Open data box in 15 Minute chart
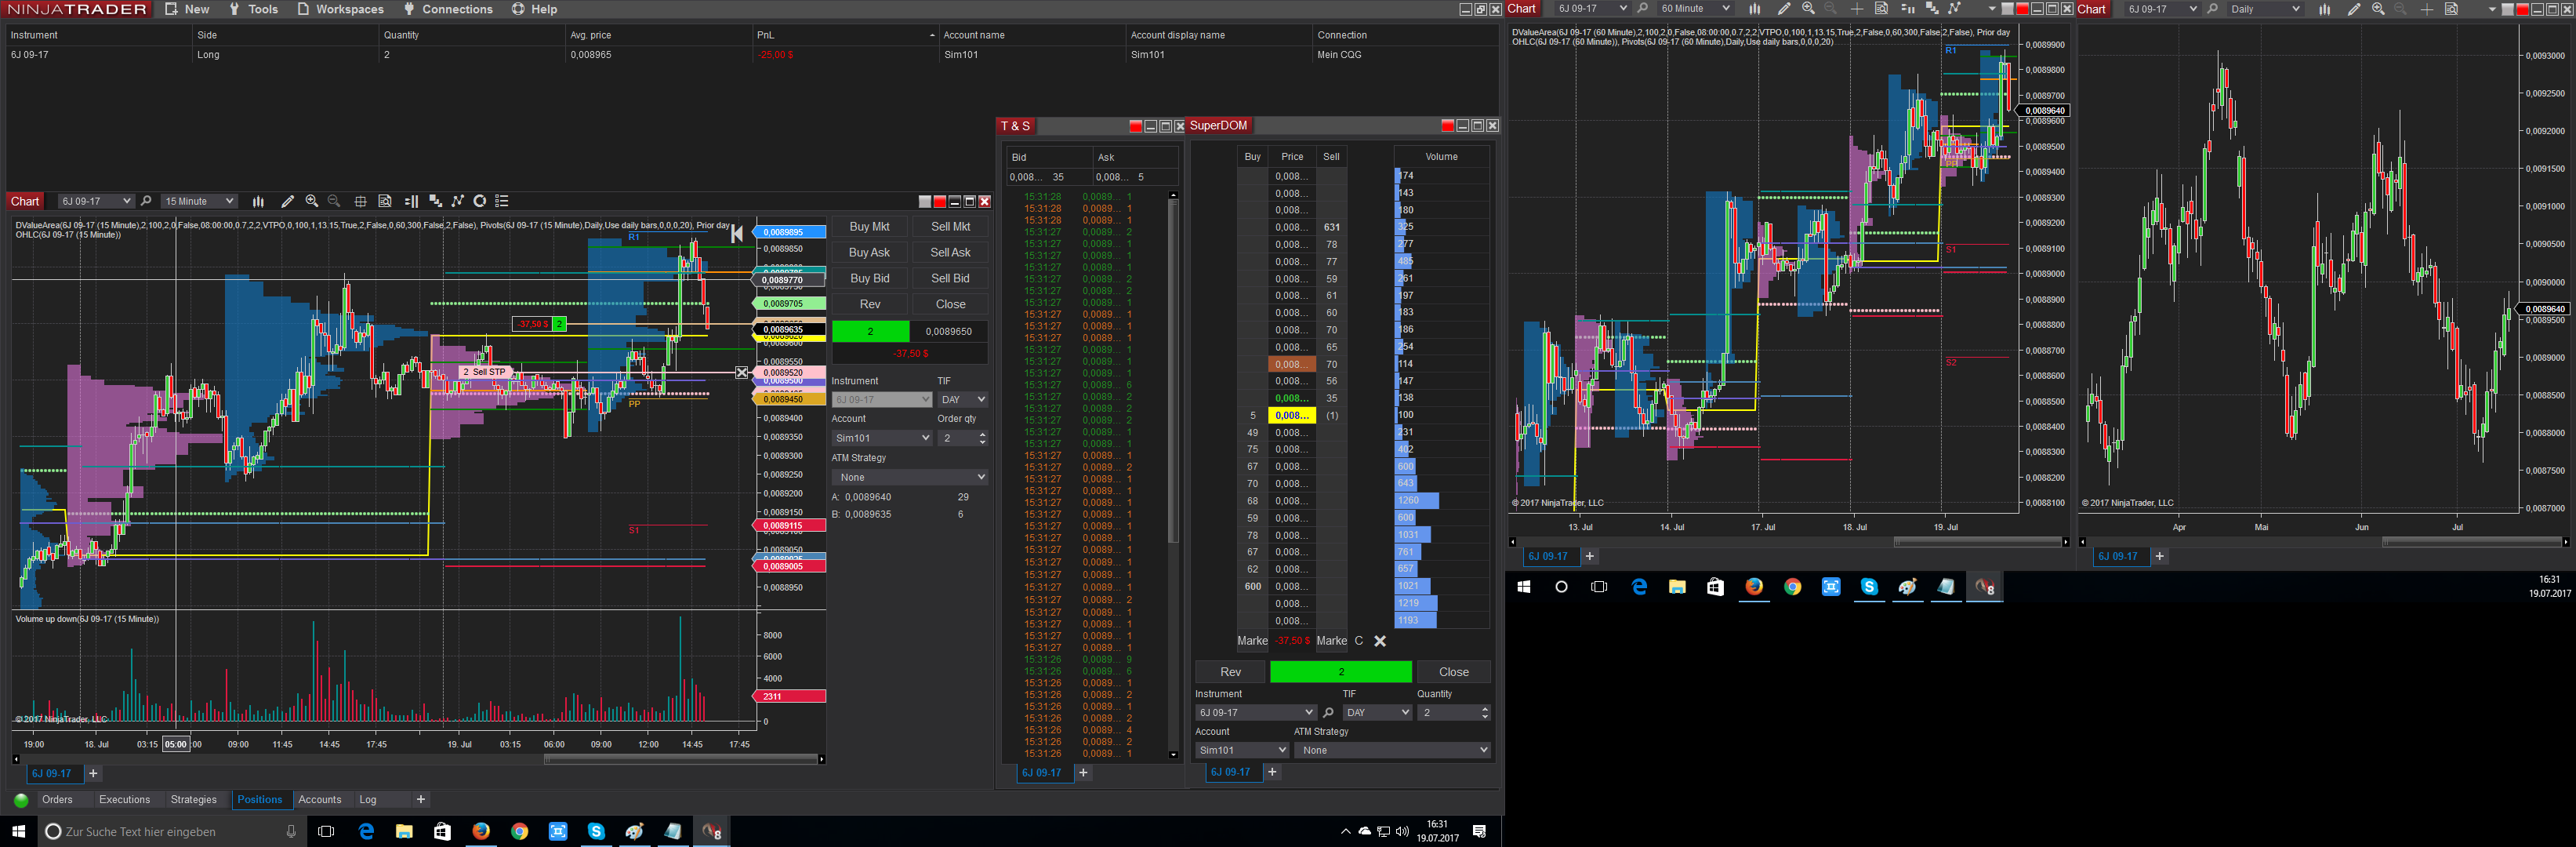Screen dimensions: 2576x847 [x=385, y=201]
